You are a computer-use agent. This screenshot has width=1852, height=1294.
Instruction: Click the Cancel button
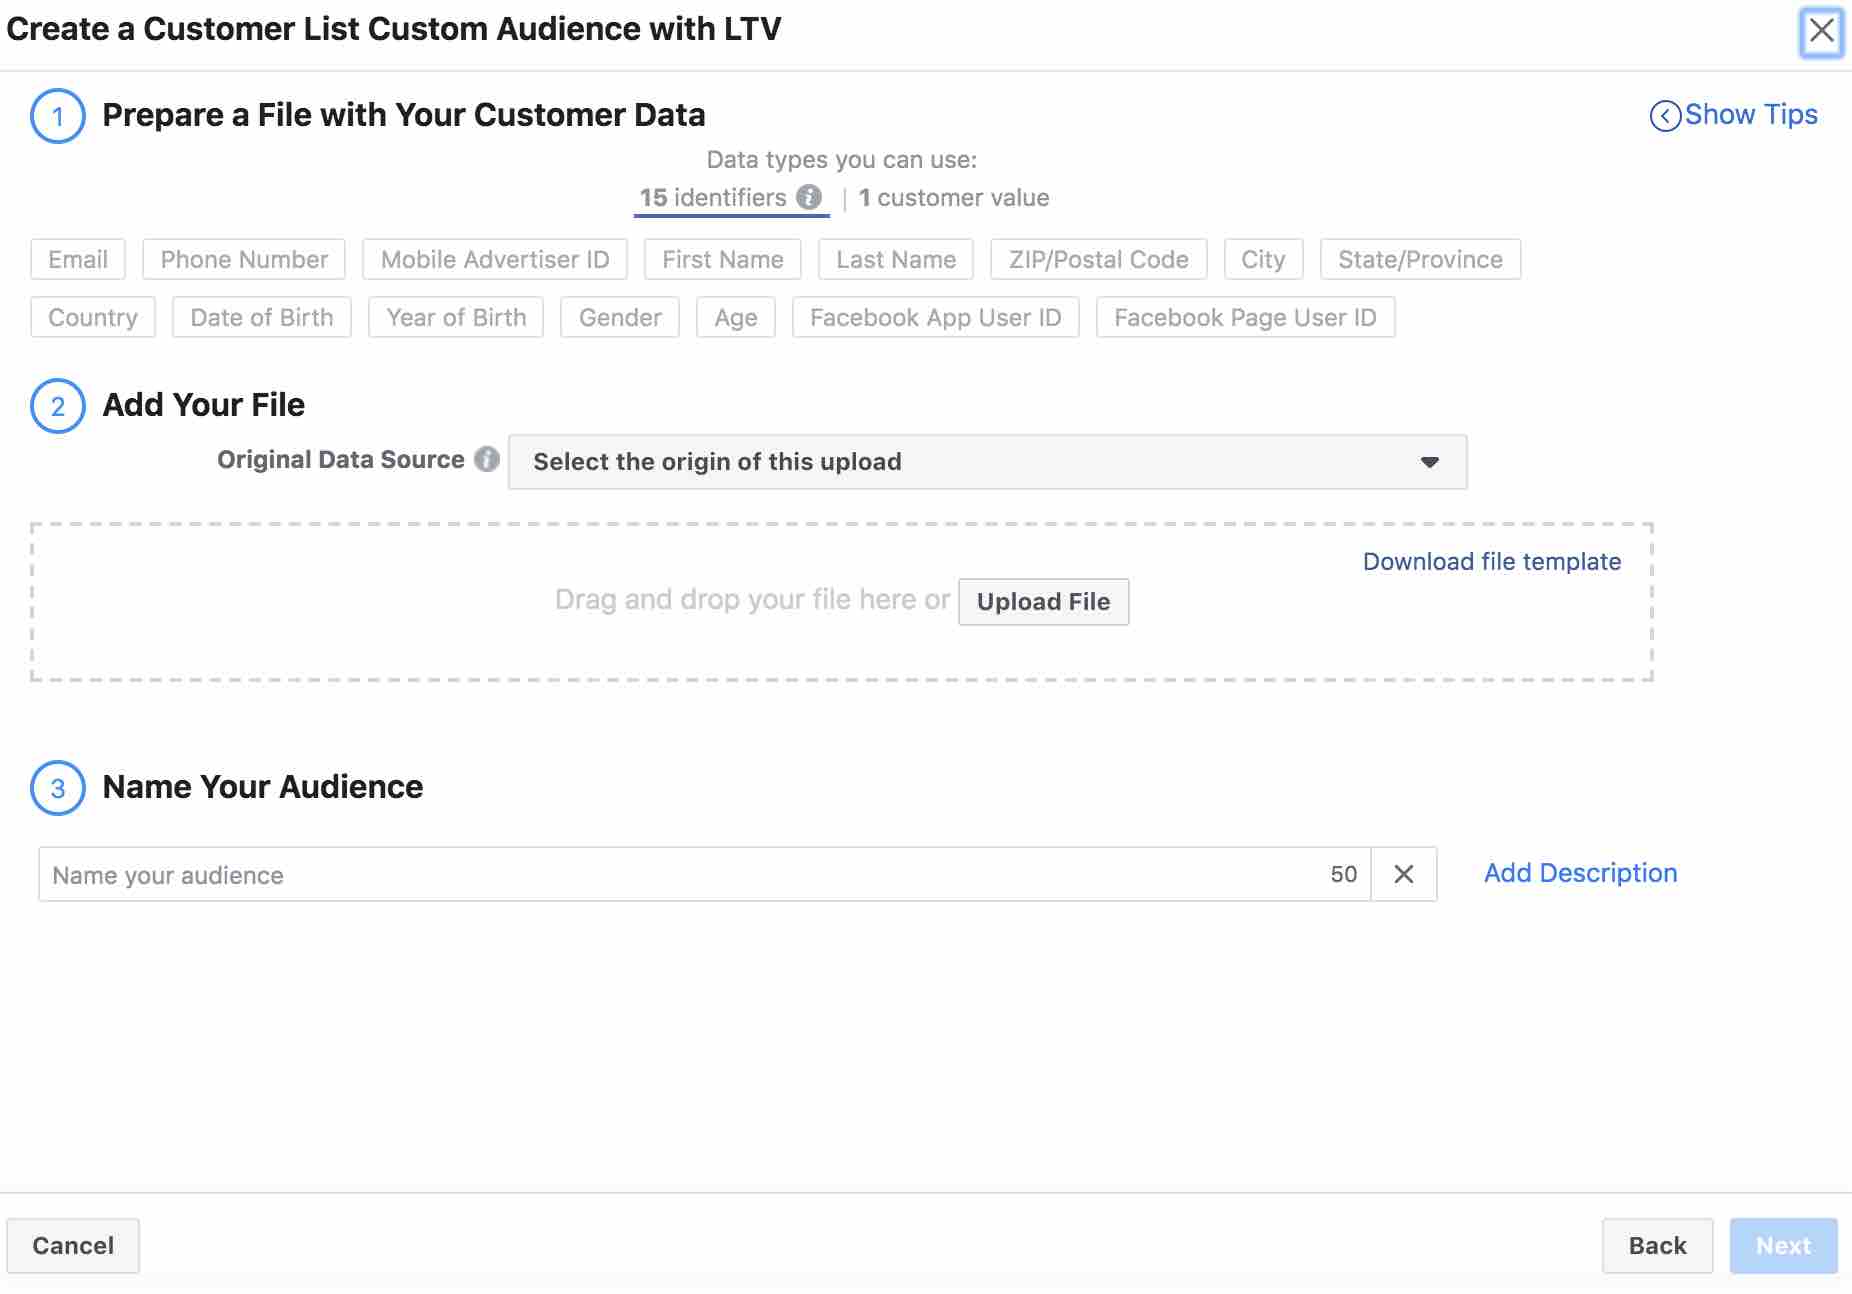[x=73, y=1246]
